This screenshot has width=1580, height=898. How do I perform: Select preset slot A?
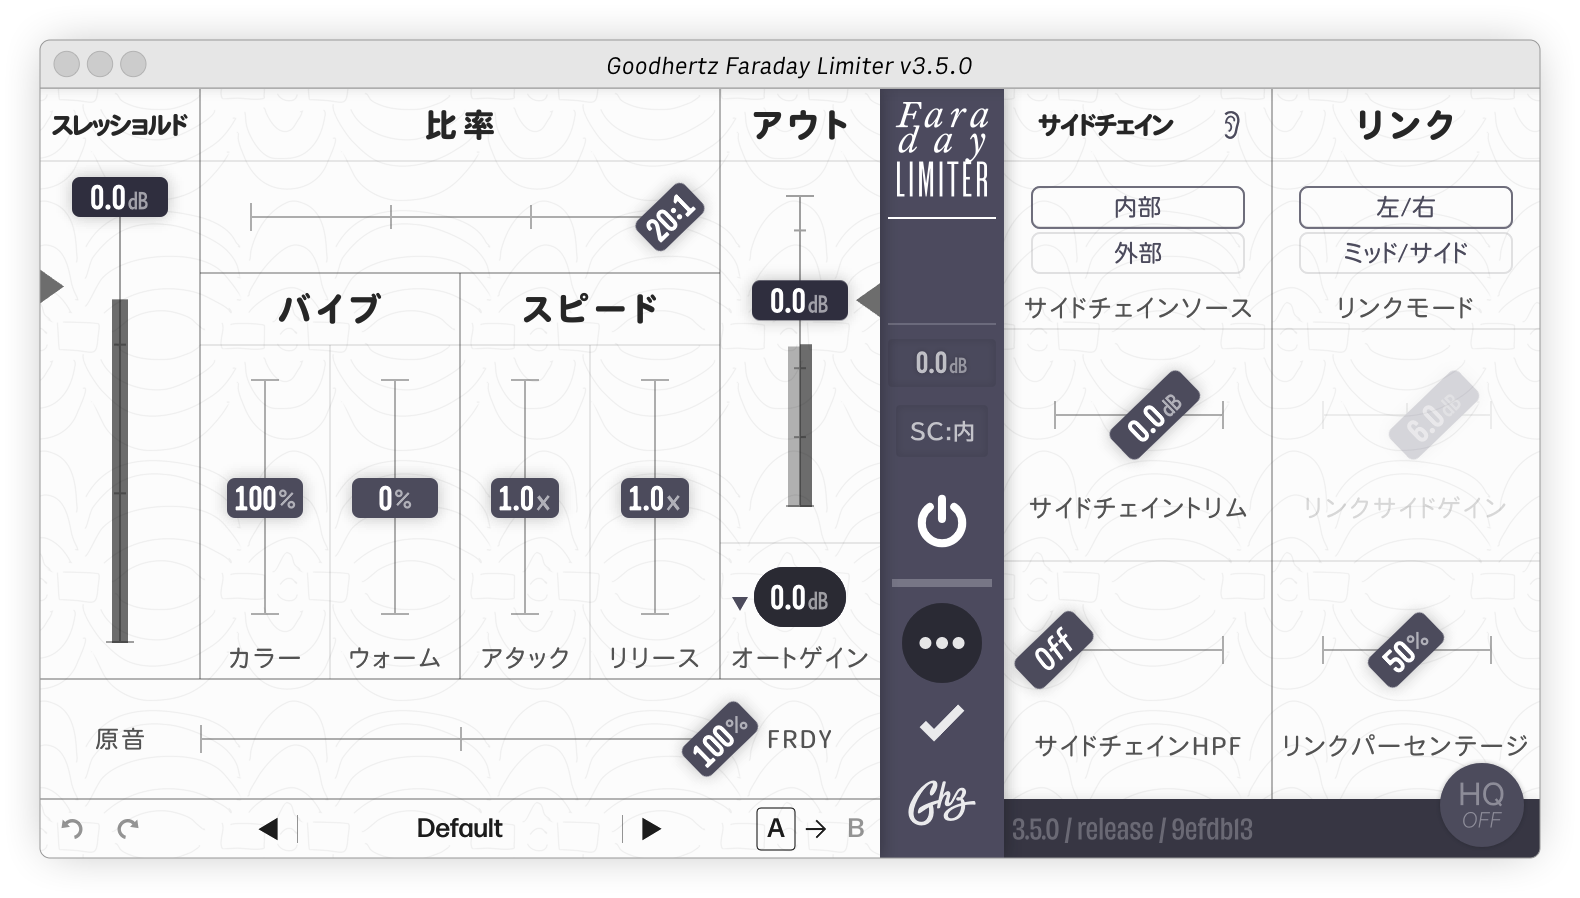click(776, 828)
